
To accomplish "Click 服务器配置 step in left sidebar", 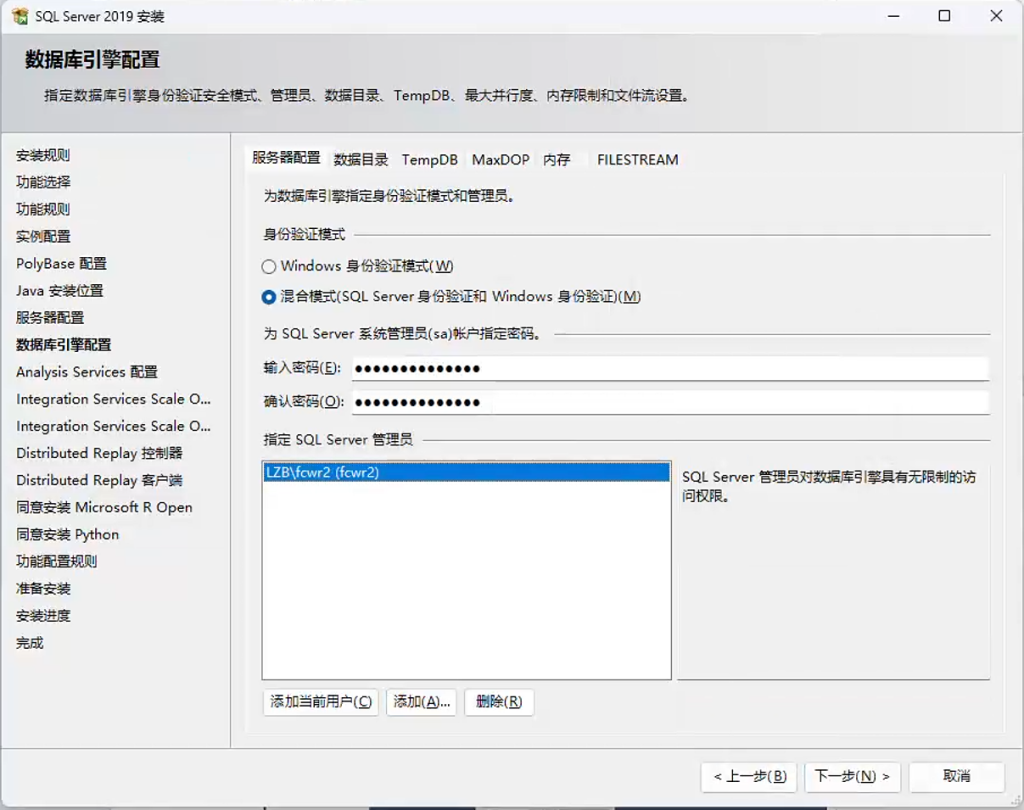I will [50, 318].
